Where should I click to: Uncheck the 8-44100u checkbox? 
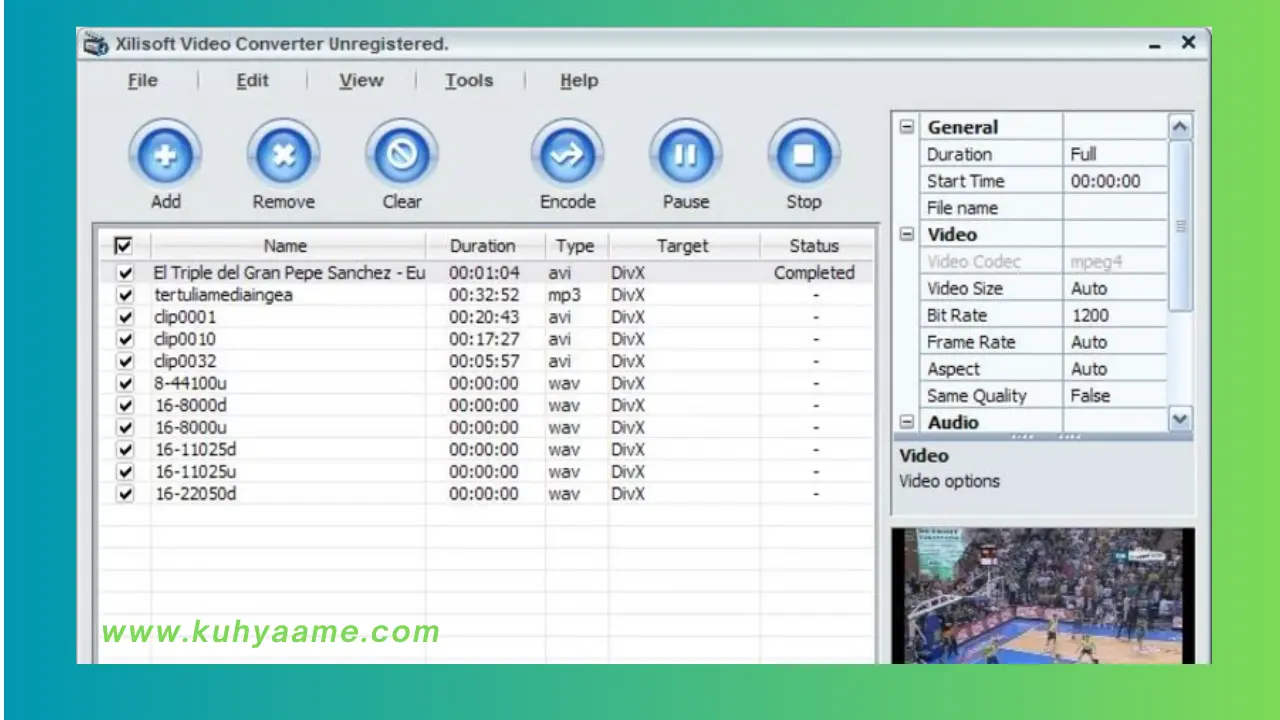click(x=125, y=383)
